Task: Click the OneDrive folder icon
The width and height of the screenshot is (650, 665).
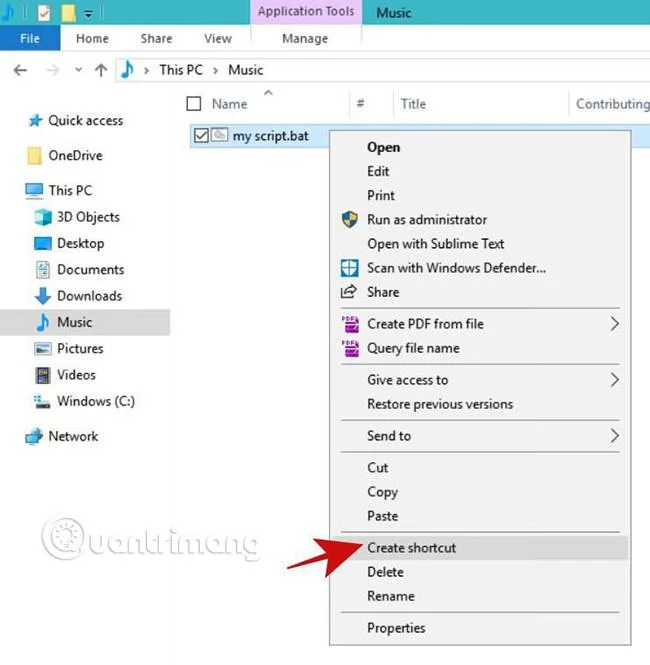Action: point(34,156)
